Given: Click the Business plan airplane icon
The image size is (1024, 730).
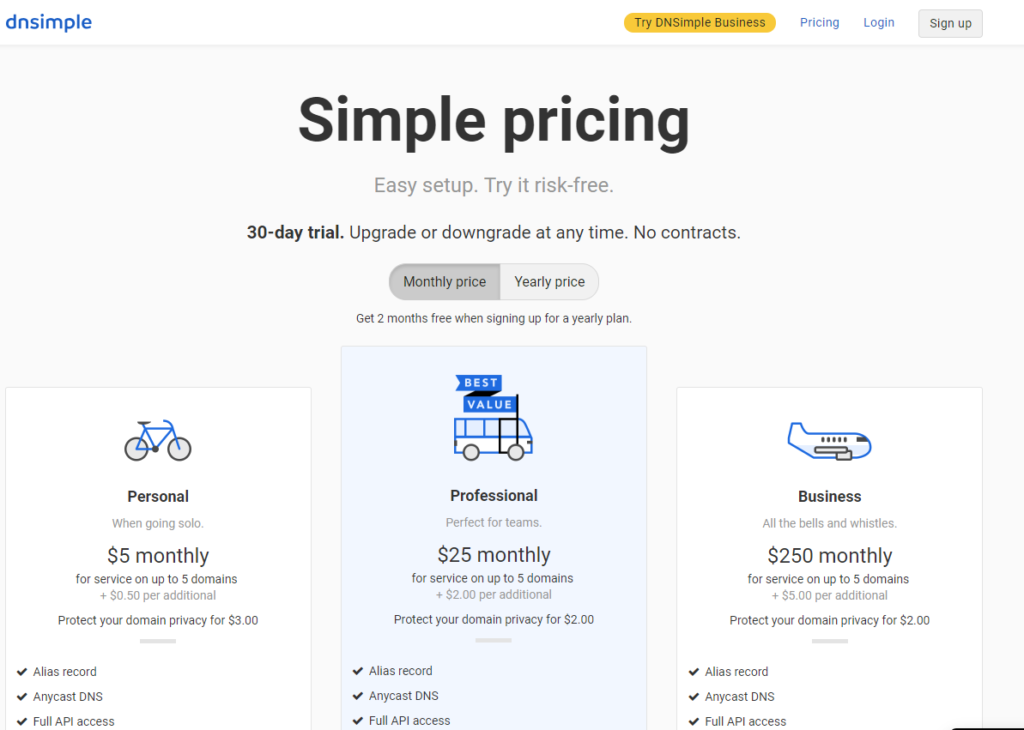Looking at the screenshot, I should 829,441.
